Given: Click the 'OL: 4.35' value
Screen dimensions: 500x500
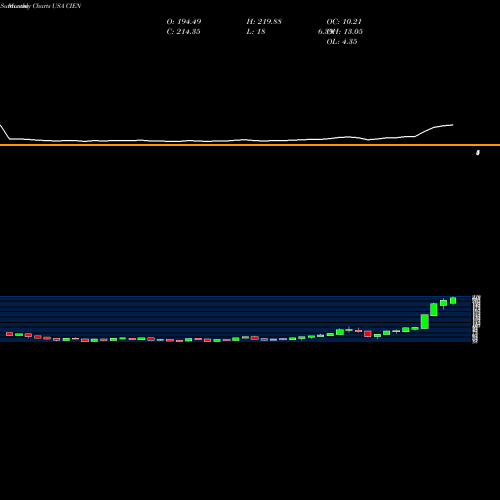Looking at the screenshot, I should coord(342,42).
